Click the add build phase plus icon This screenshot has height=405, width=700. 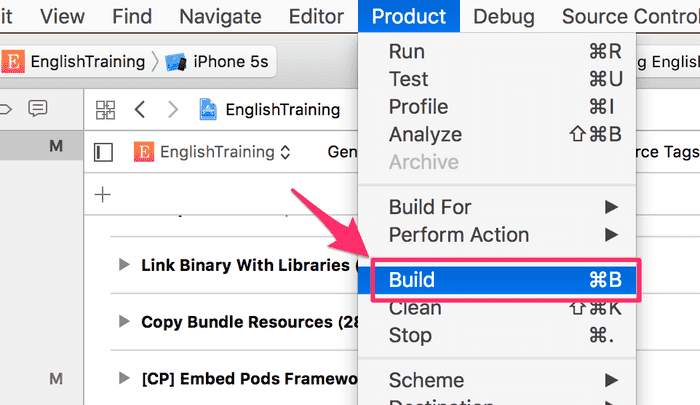(x=102, y=194)
